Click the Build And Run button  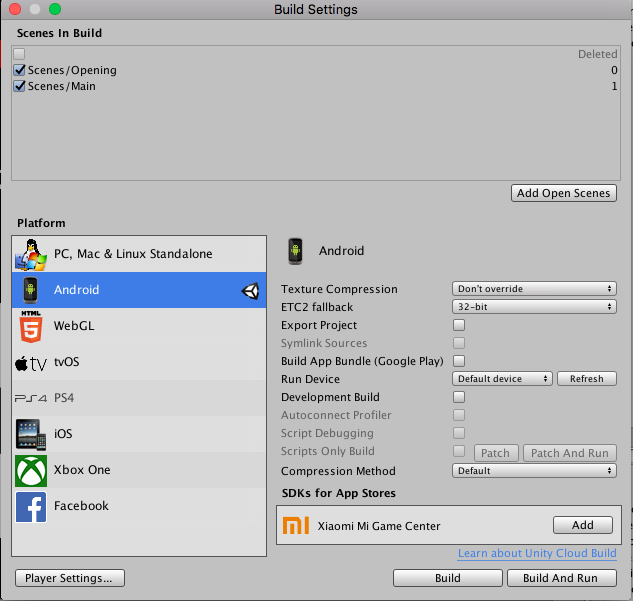tap(562, 578)
